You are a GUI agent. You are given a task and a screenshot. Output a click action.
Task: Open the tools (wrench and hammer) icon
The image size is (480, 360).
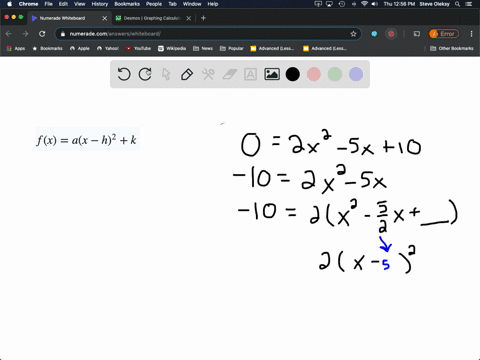tap(208, 74)
